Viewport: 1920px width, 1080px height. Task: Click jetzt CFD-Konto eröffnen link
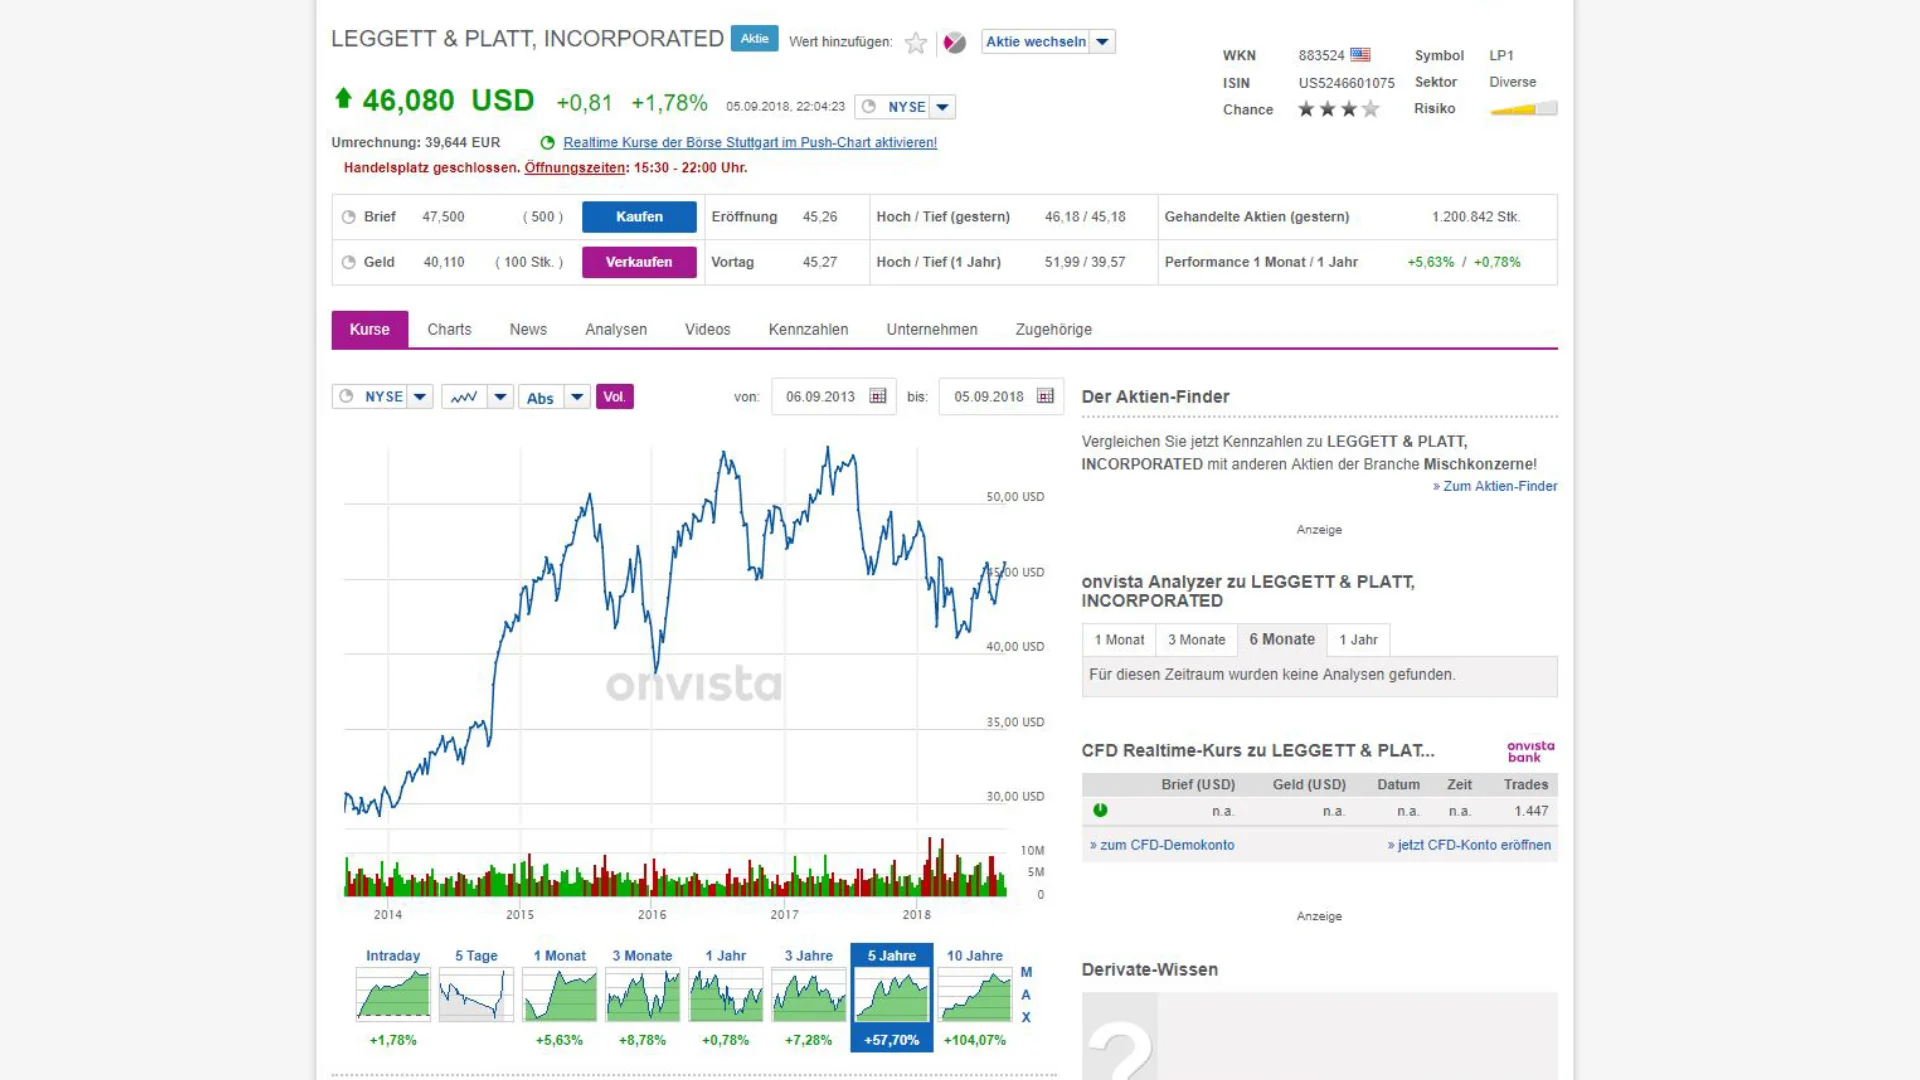tap(1469, 845)
